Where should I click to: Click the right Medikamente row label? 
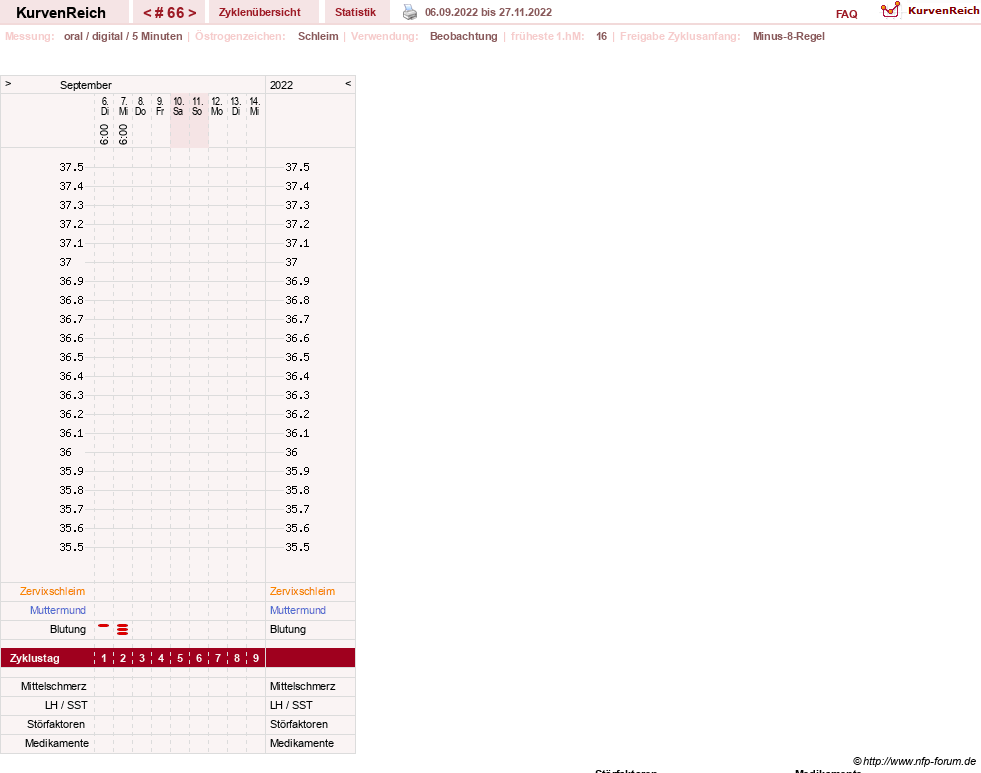pyautogui.click(x=302, y=743)
